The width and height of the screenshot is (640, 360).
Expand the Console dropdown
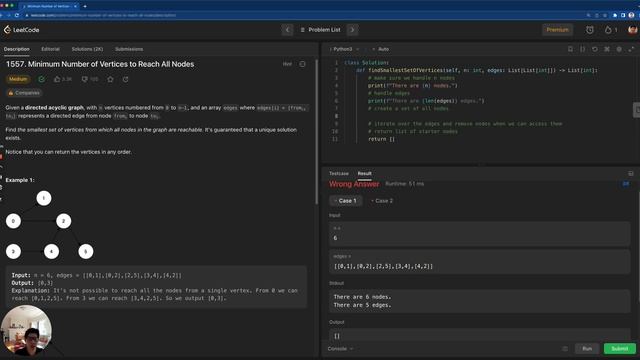[x=340, y=349]
